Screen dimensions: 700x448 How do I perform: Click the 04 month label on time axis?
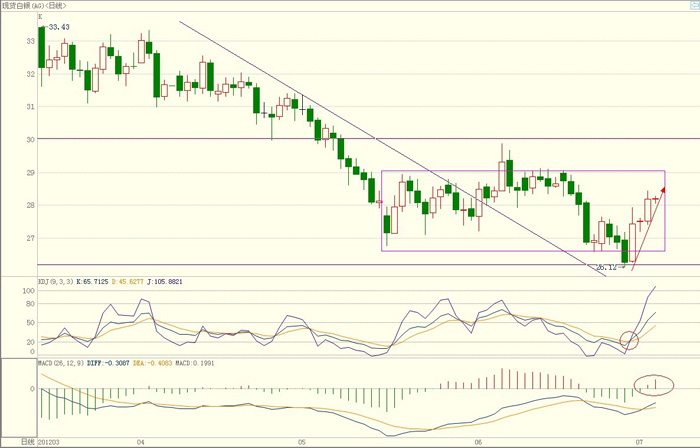141,442
